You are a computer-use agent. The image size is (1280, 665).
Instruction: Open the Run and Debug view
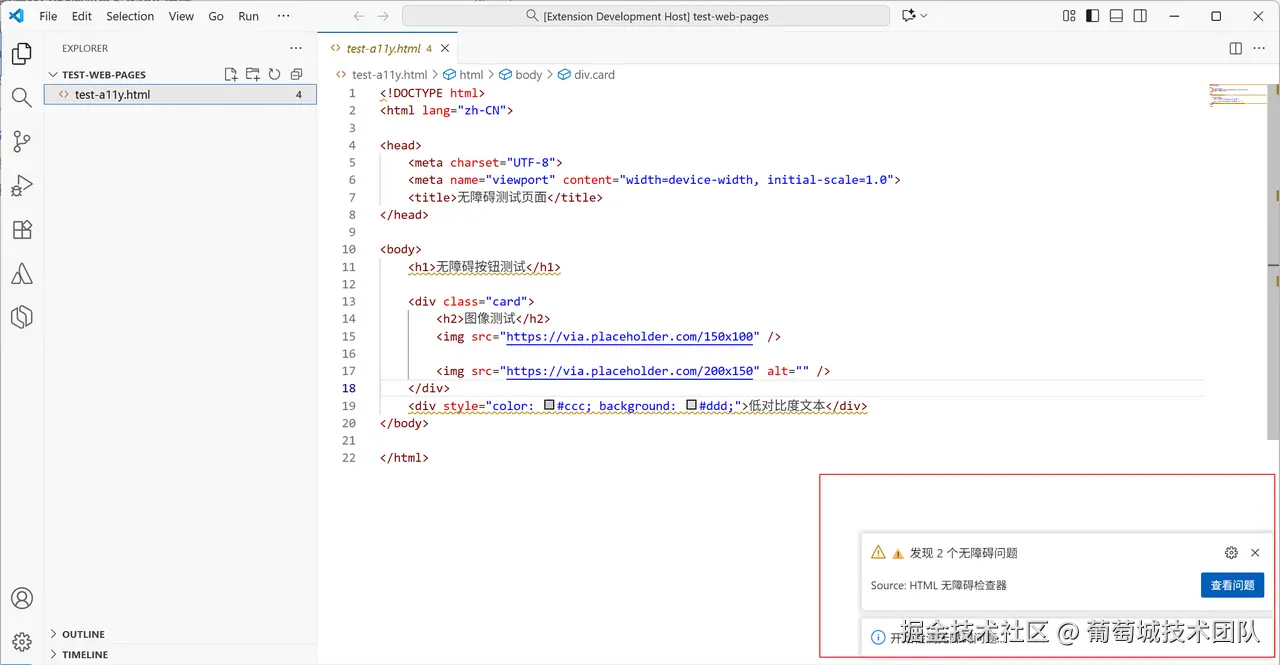tap(21, 185)
